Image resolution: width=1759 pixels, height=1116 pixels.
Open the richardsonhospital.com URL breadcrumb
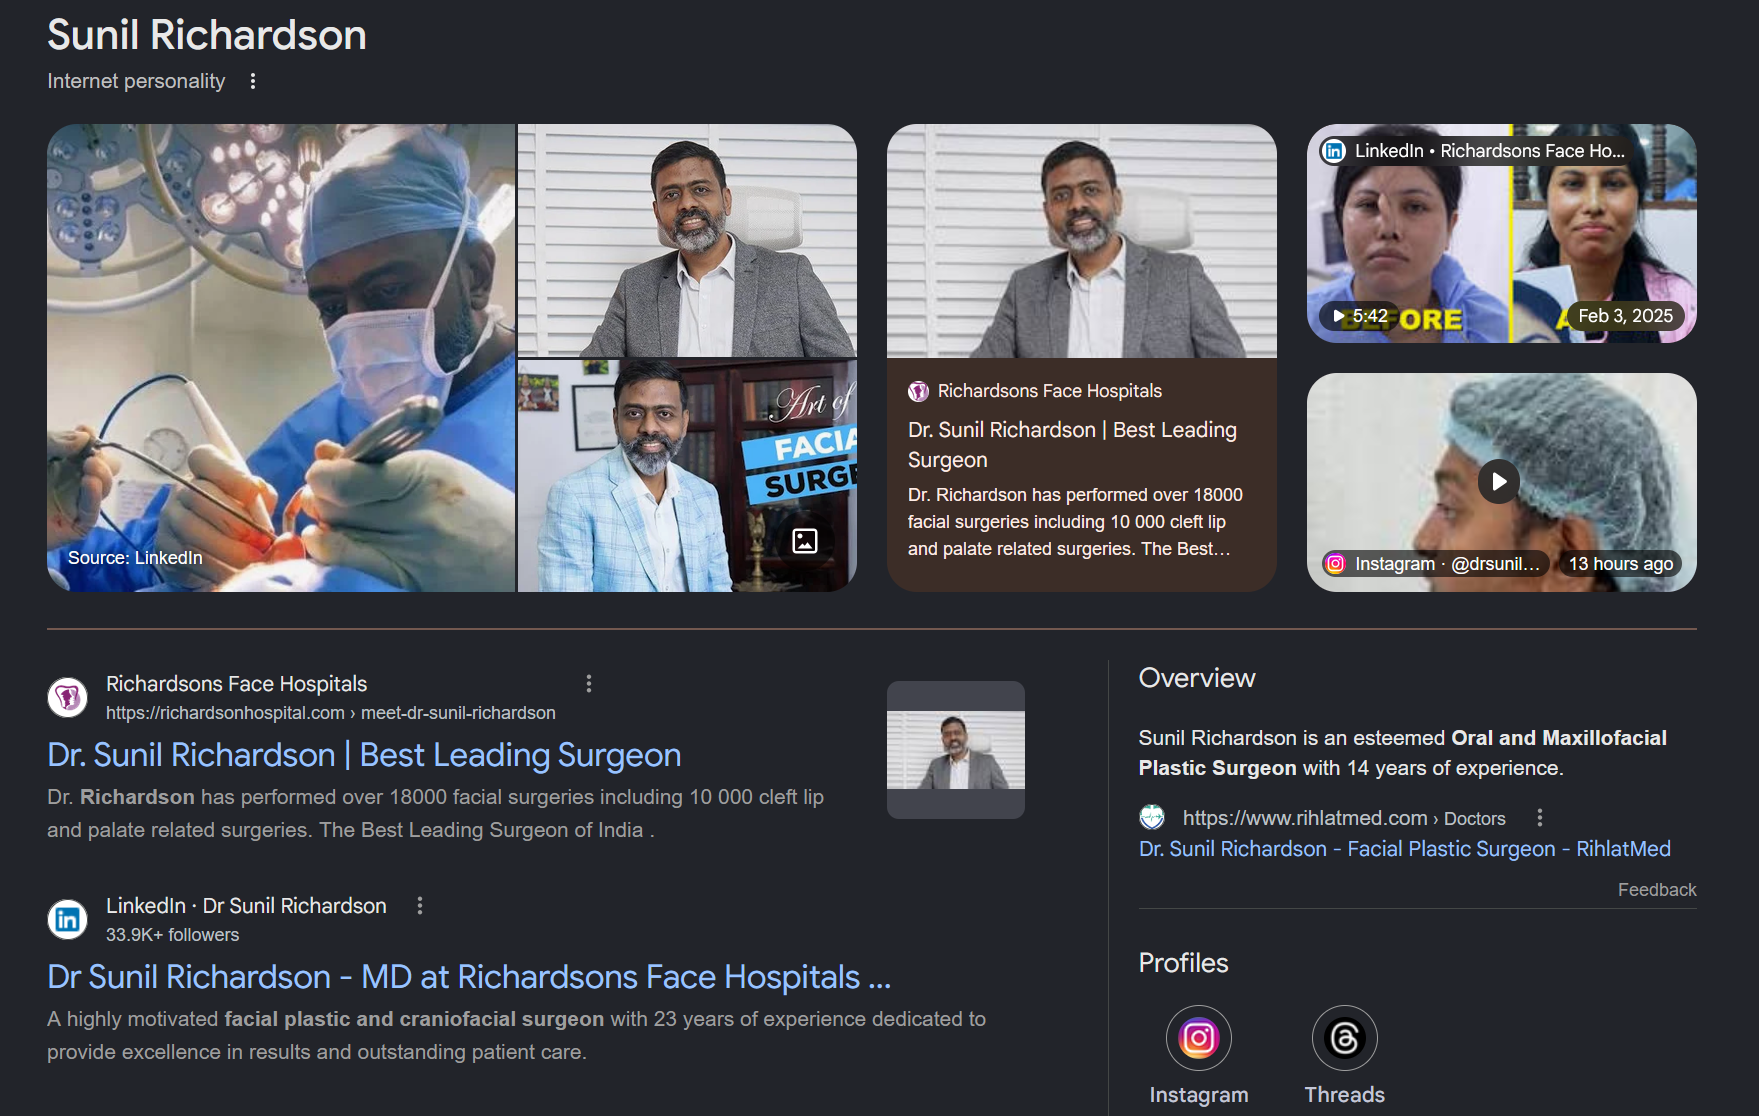pyautogui.click(x=331, y=713)
